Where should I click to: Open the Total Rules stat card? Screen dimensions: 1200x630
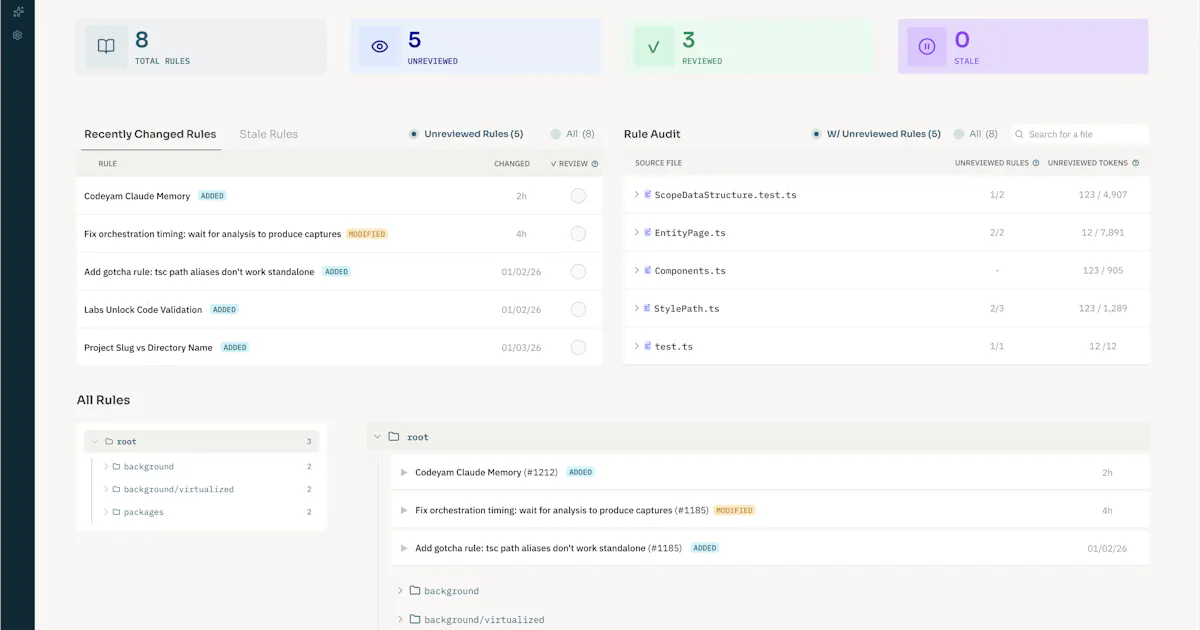click(x=201, y=46)
